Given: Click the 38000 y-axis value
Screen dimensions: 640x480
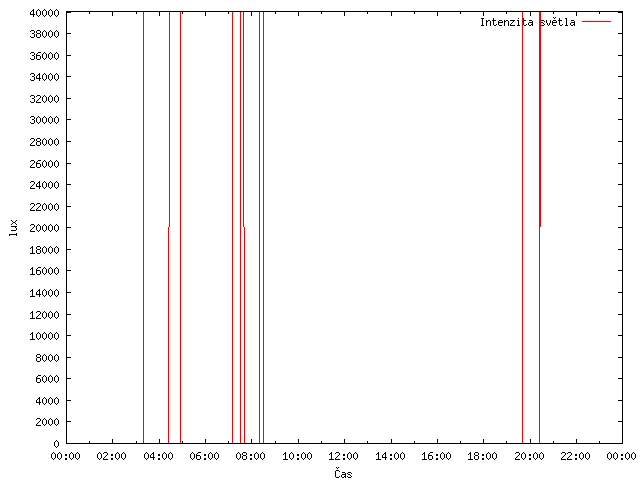Looking at the screenshot, I should 44,34.
